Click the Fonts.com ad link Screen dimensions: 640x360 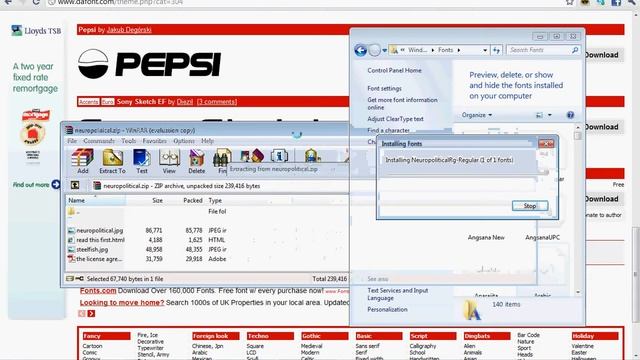tap(98, 291)
